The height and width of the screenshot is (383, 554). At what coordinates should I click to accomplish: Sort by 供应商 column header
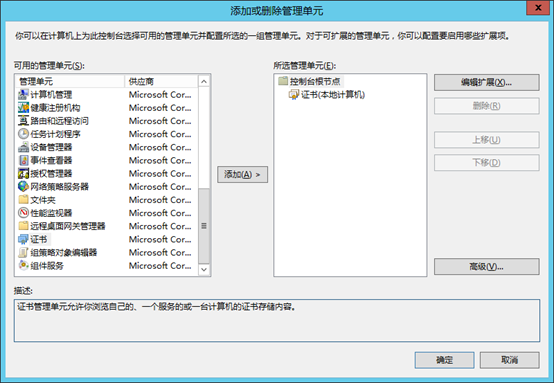(x=161, y=82)
